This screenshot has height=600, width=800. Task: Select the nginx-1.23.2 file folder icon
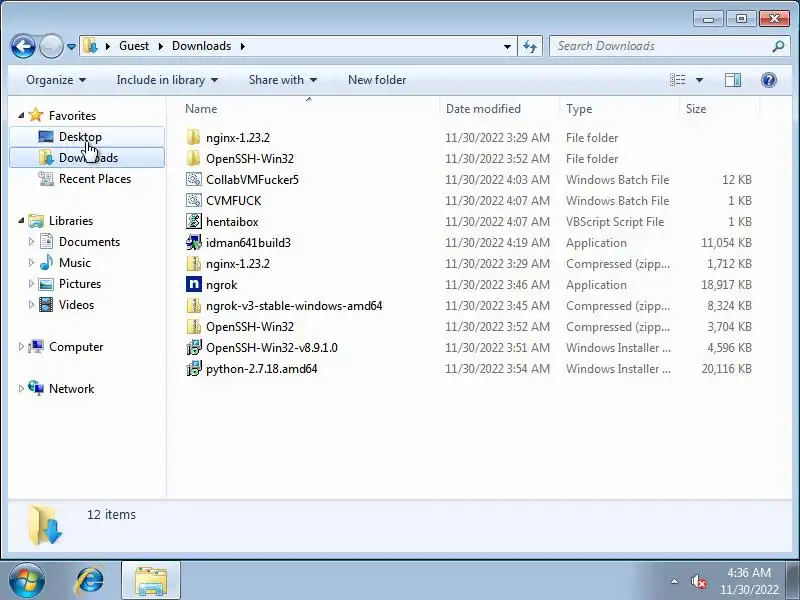pos(193,137)
